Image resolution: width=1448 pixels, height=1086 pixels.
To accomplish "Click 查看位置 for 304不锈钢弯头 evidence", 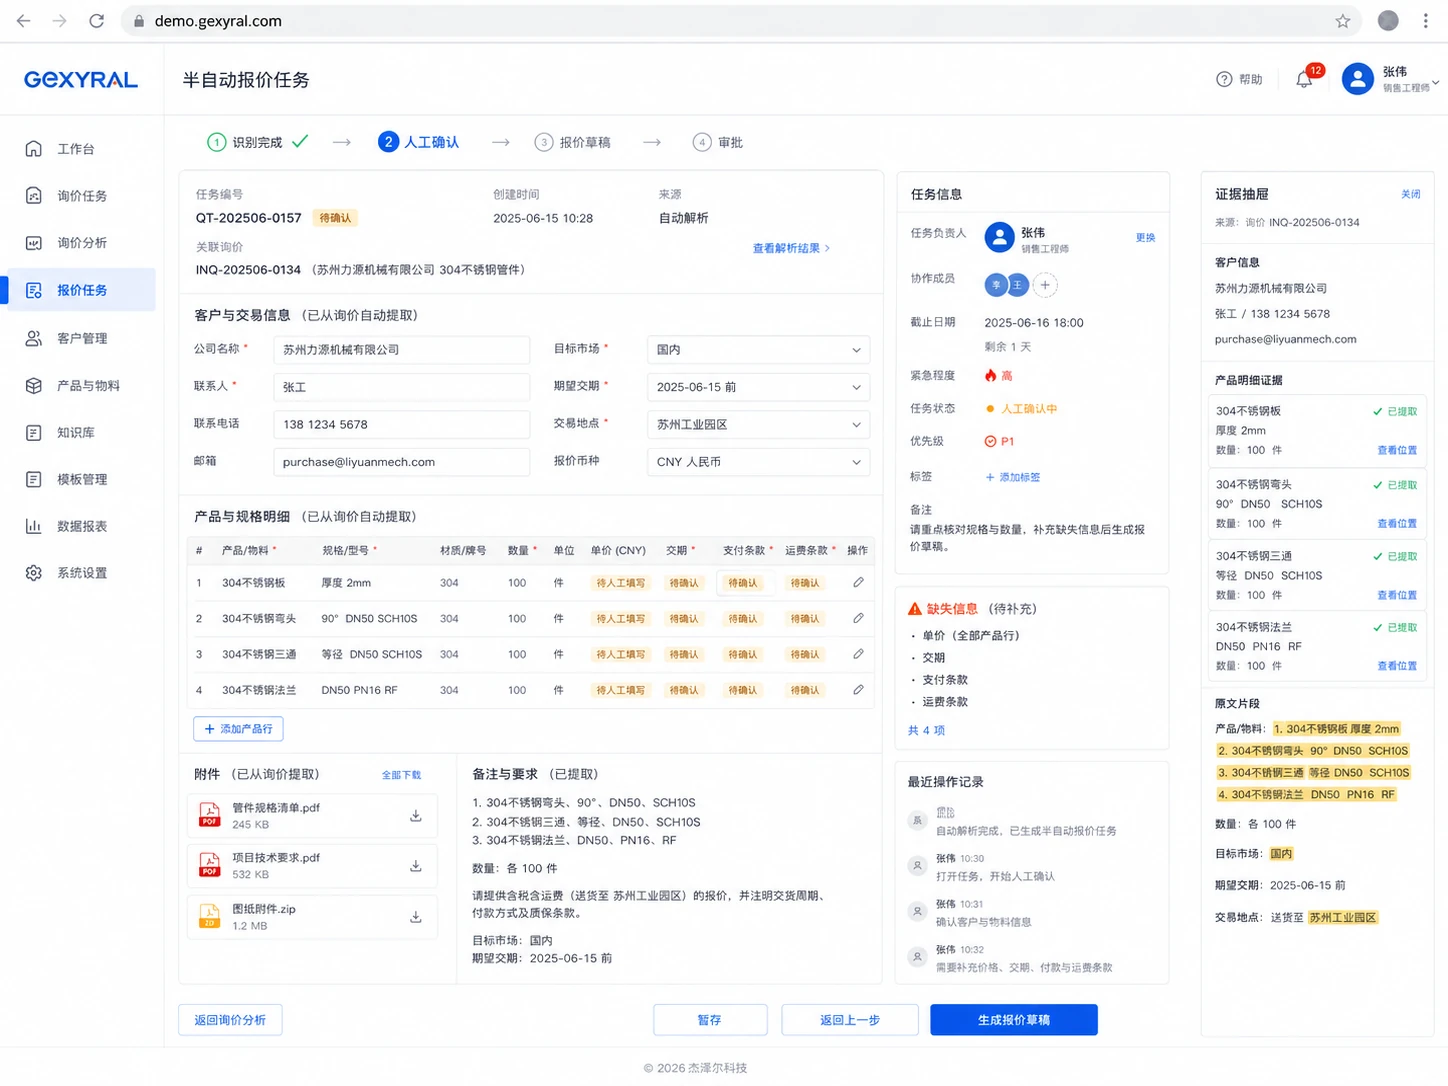I will pos(1397,524).
